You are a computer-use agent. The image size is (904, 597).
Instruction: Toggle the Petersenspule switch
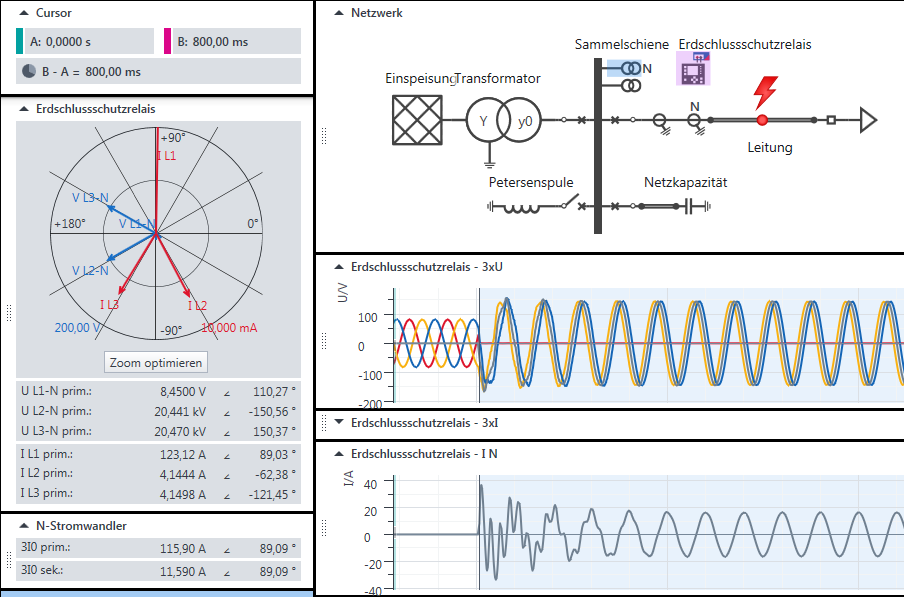570,202
